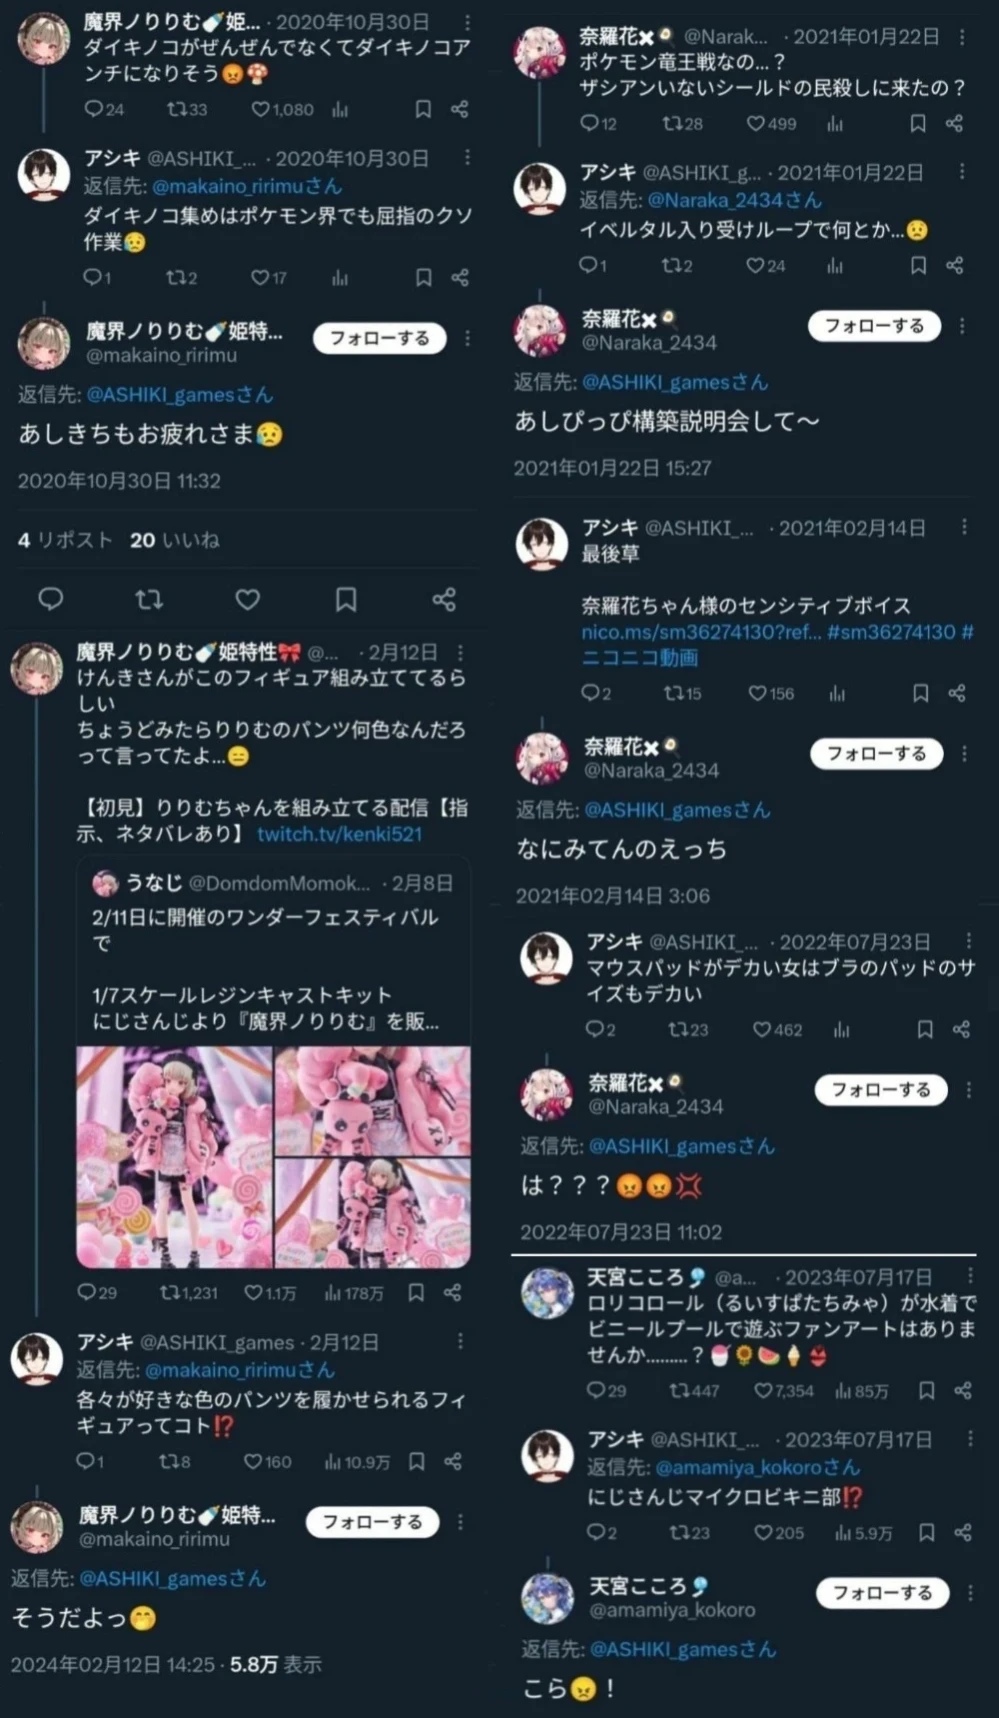Screen dimensions: 999x1718
Task: Open the twitch.tv/kenki521 link
Action: click(x=339, y=834)
